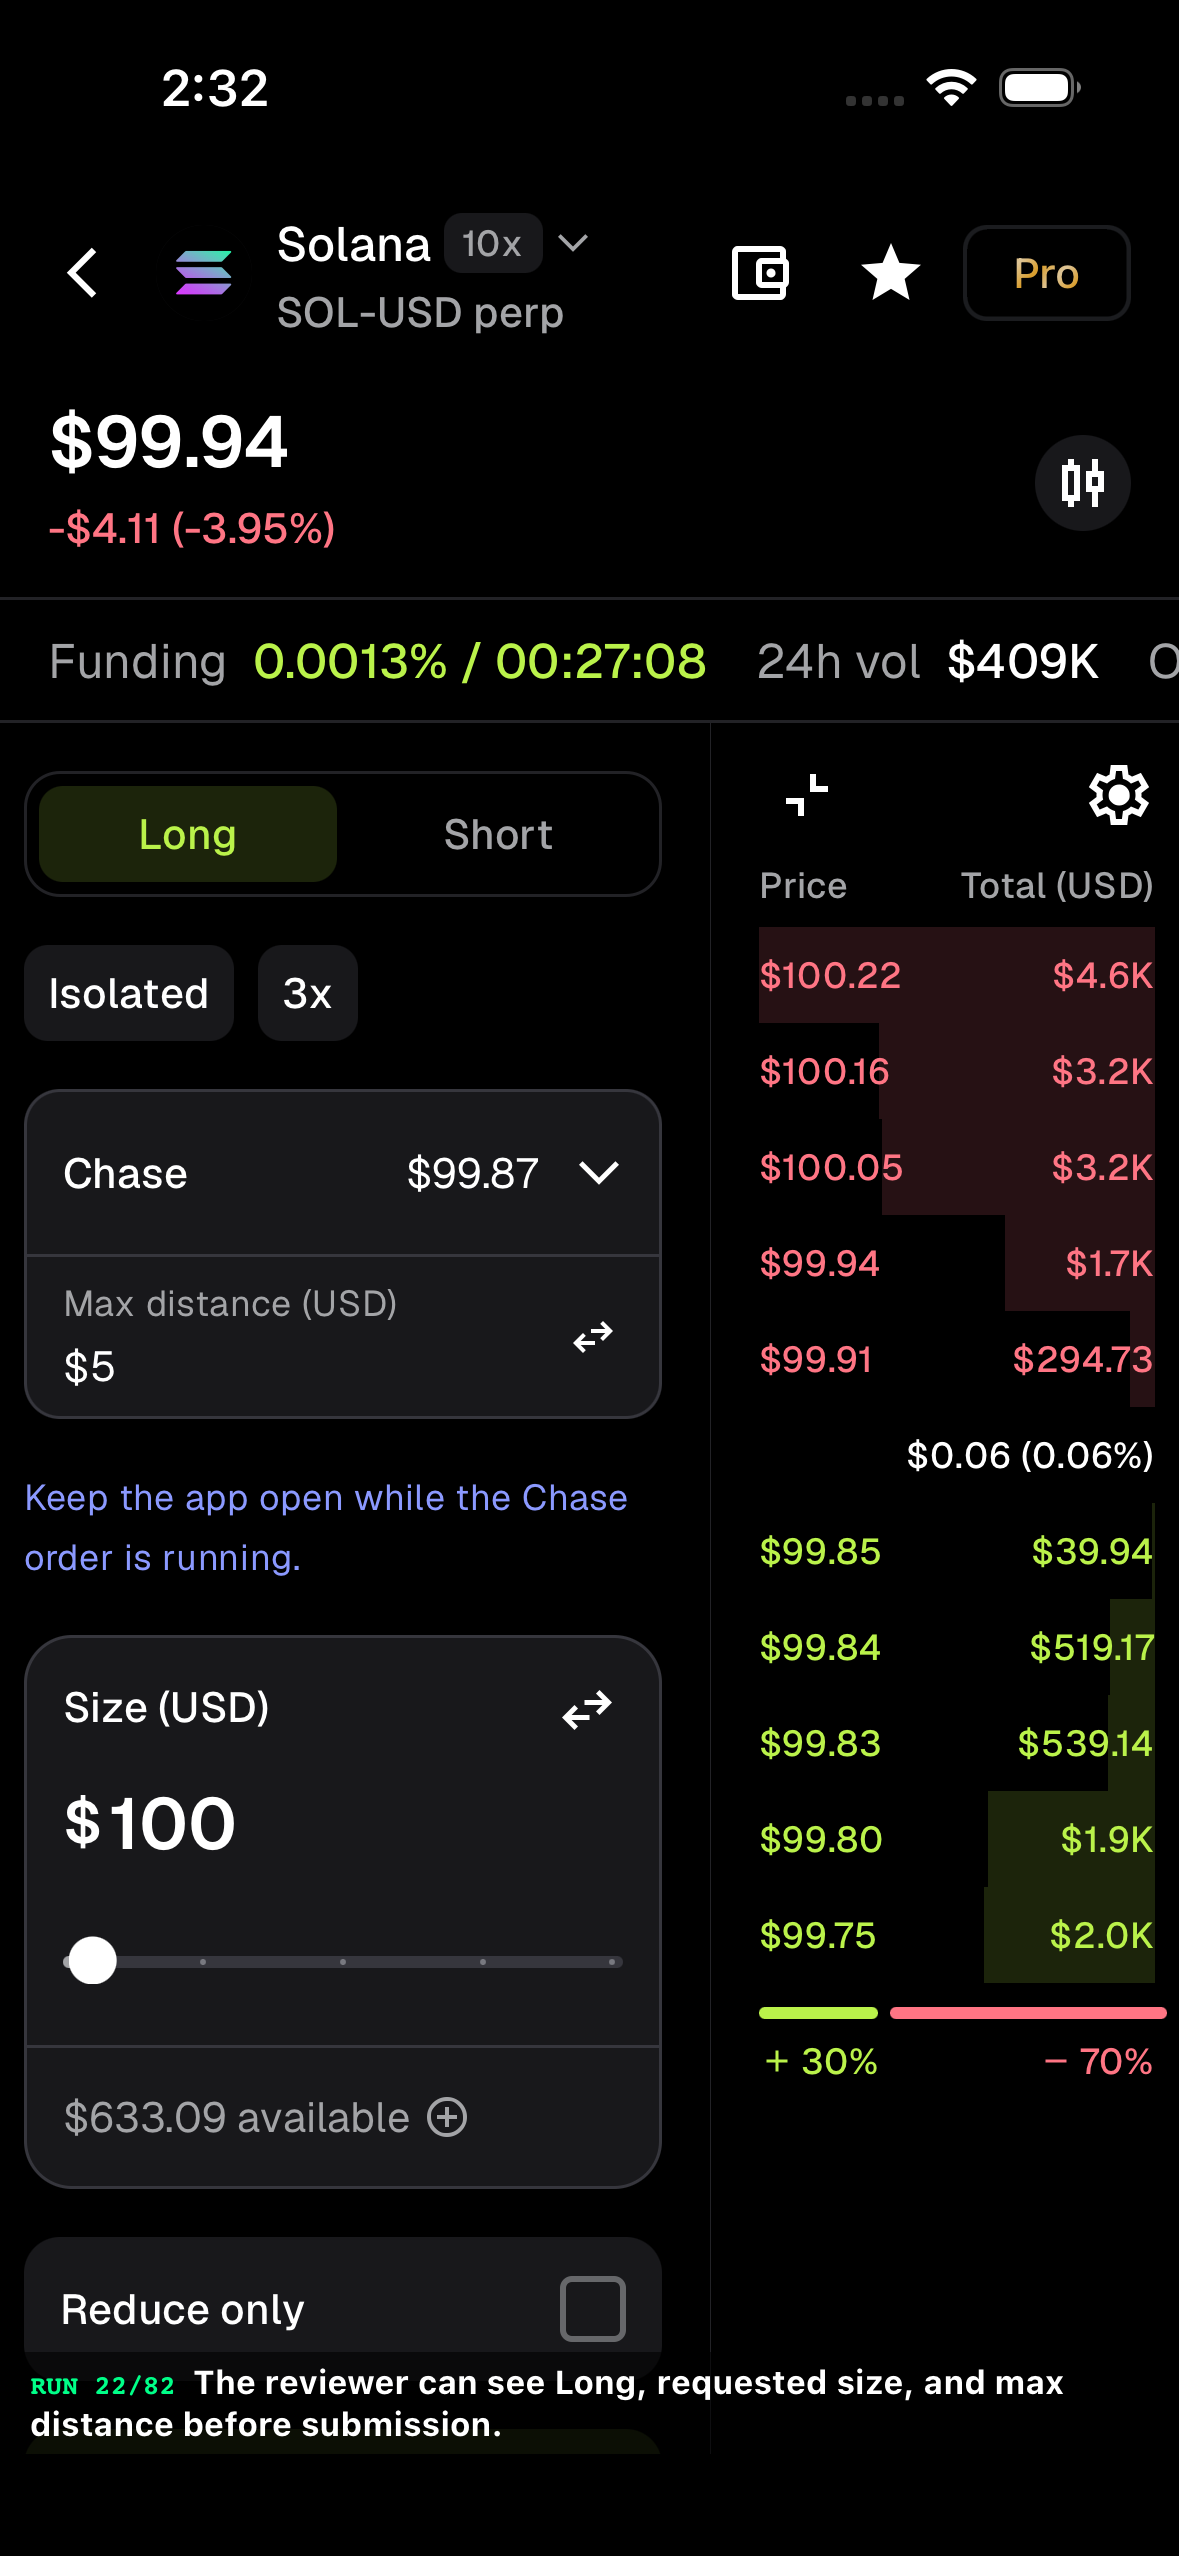Click the size slider handle

[92, 1960]
